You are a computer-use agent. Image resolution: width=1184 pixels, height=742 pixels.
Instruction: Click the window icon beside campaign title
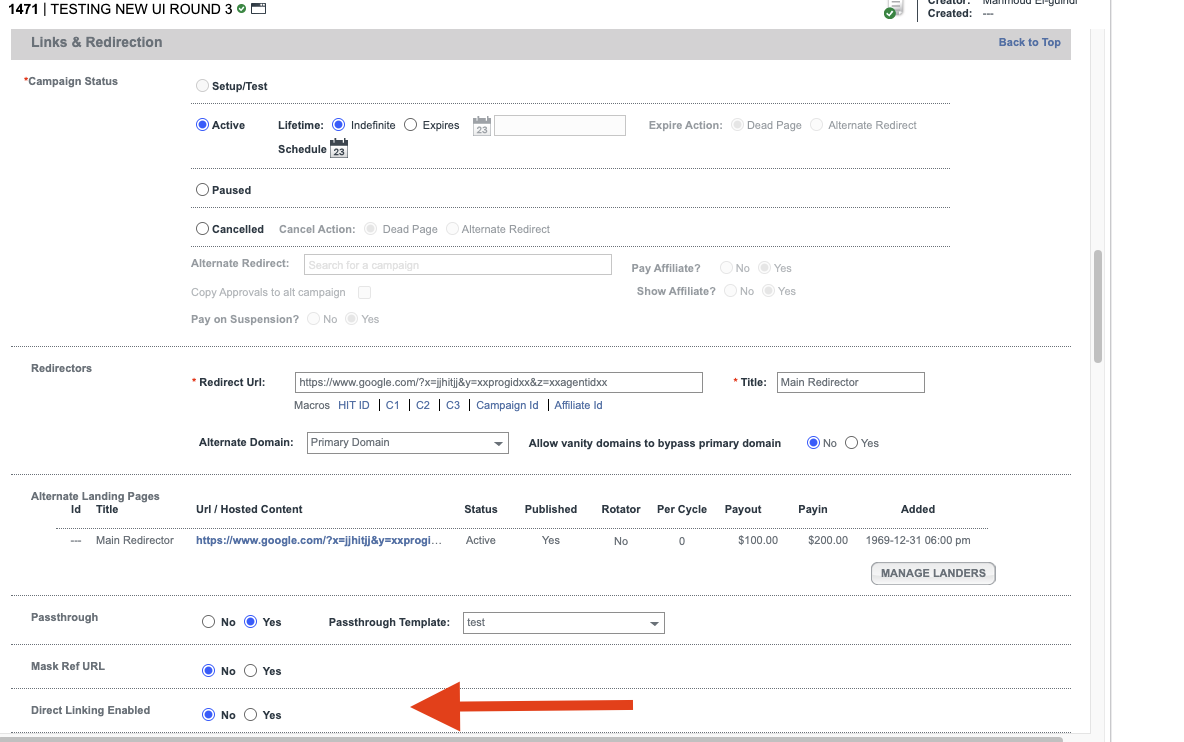pos(258,9)
